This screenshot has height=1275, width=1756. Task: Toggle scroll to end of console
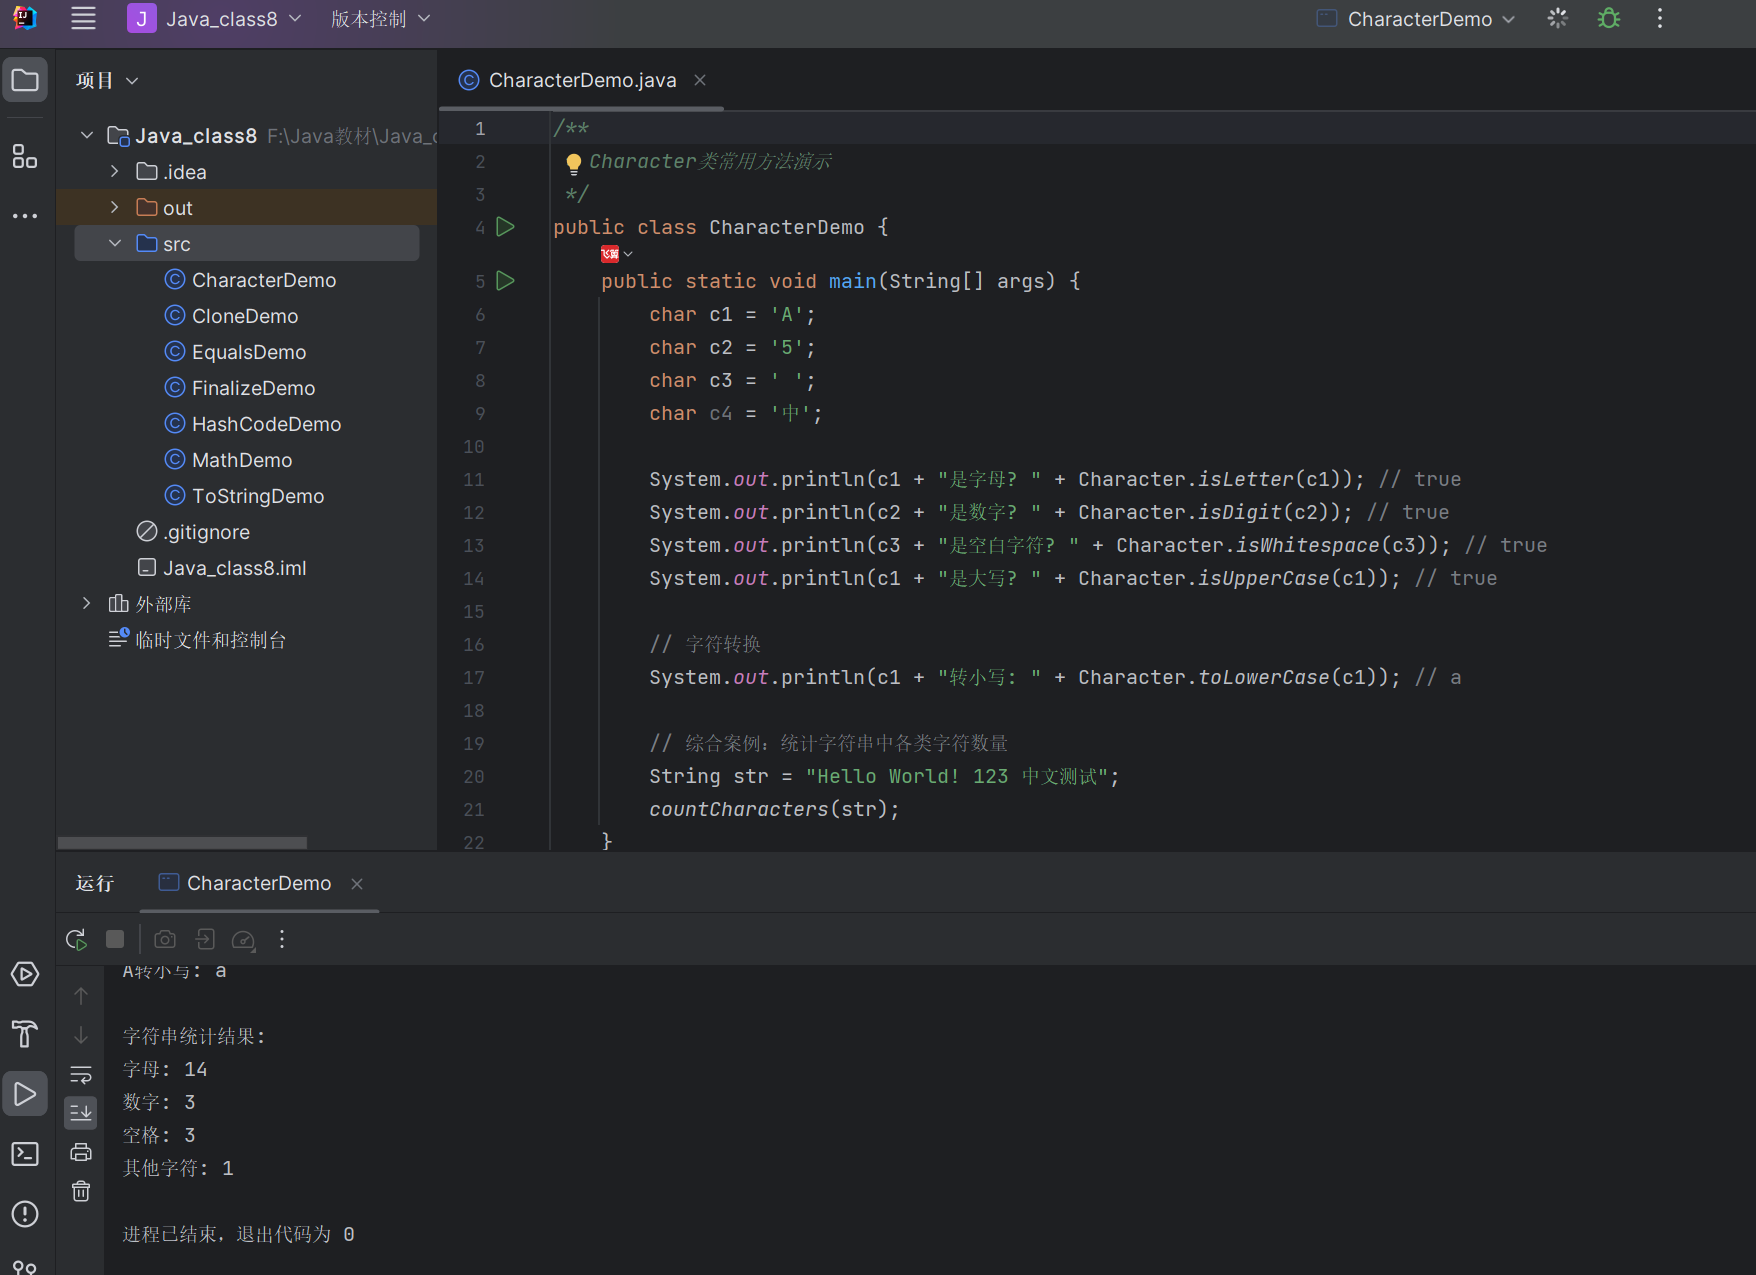[x=81, y=1112]
